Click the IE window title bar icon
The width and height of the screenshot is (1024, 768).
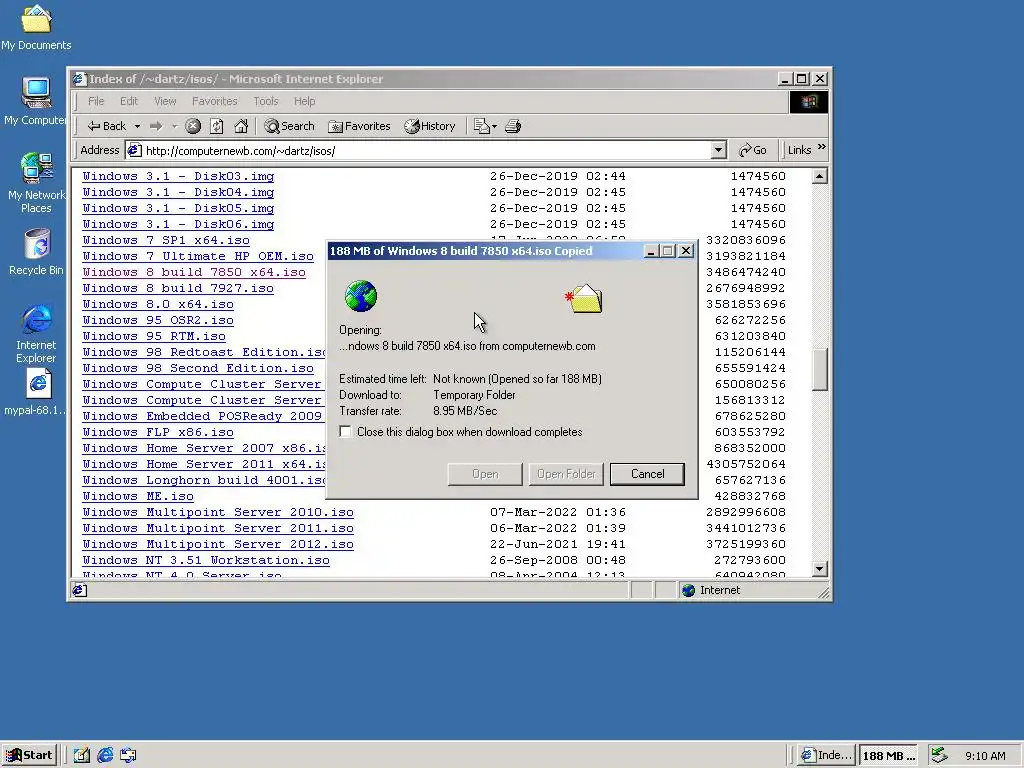80,79
